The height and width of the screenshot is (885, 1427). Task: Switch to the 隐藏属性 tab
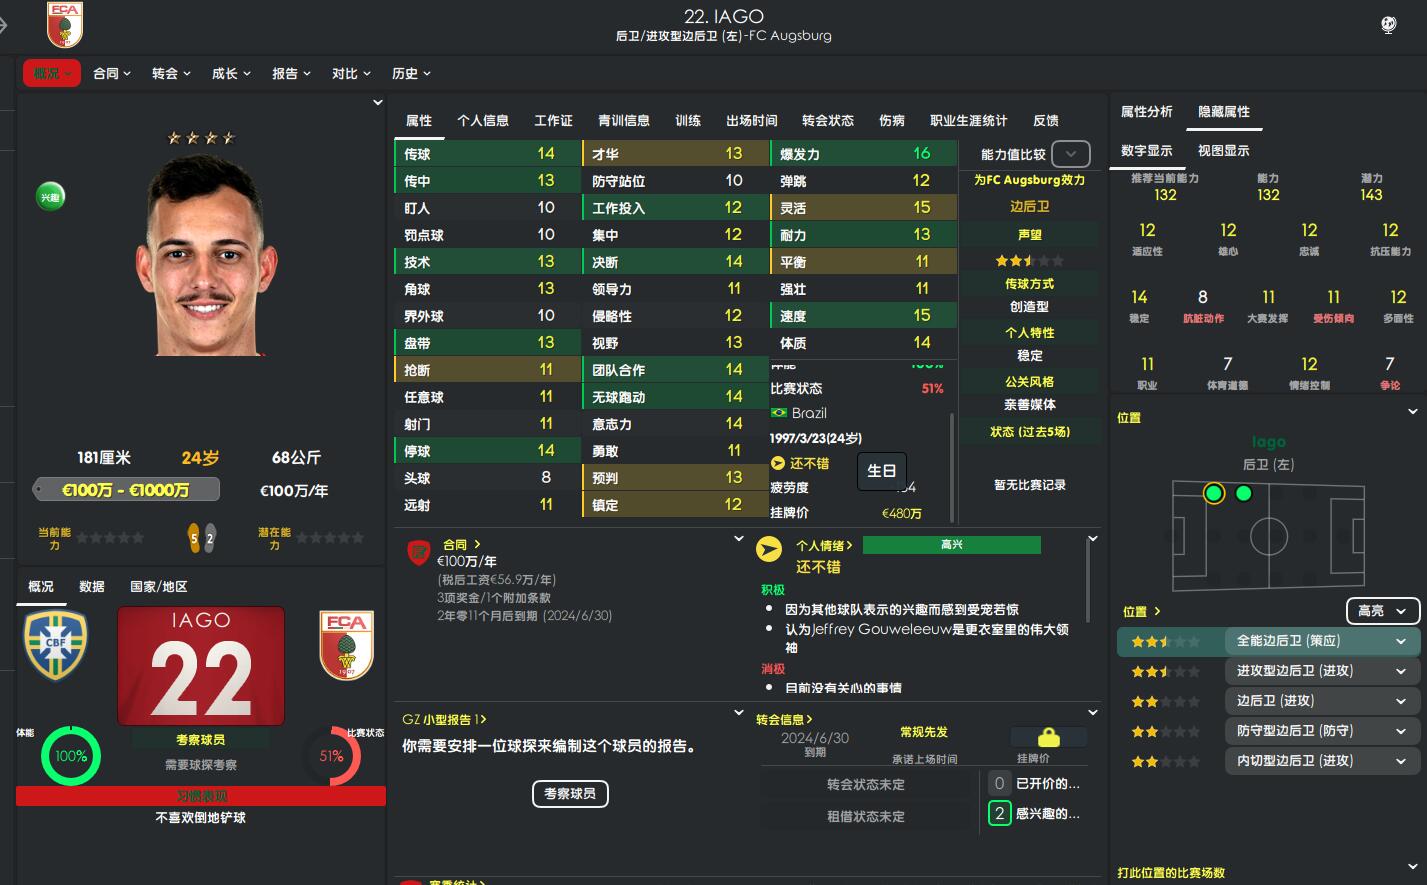click(x=1224, y=112)
